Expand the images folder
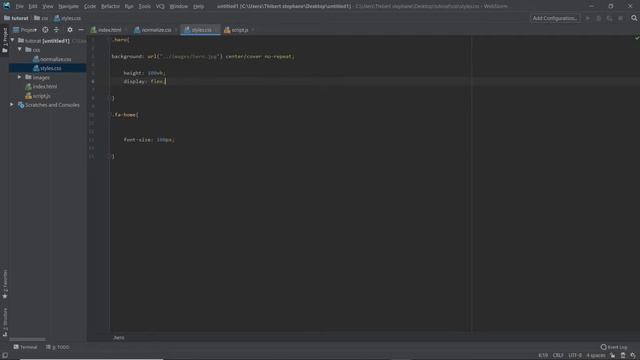Image resolution: width=640 pixels, height=360 pixels. pos(20,77)
